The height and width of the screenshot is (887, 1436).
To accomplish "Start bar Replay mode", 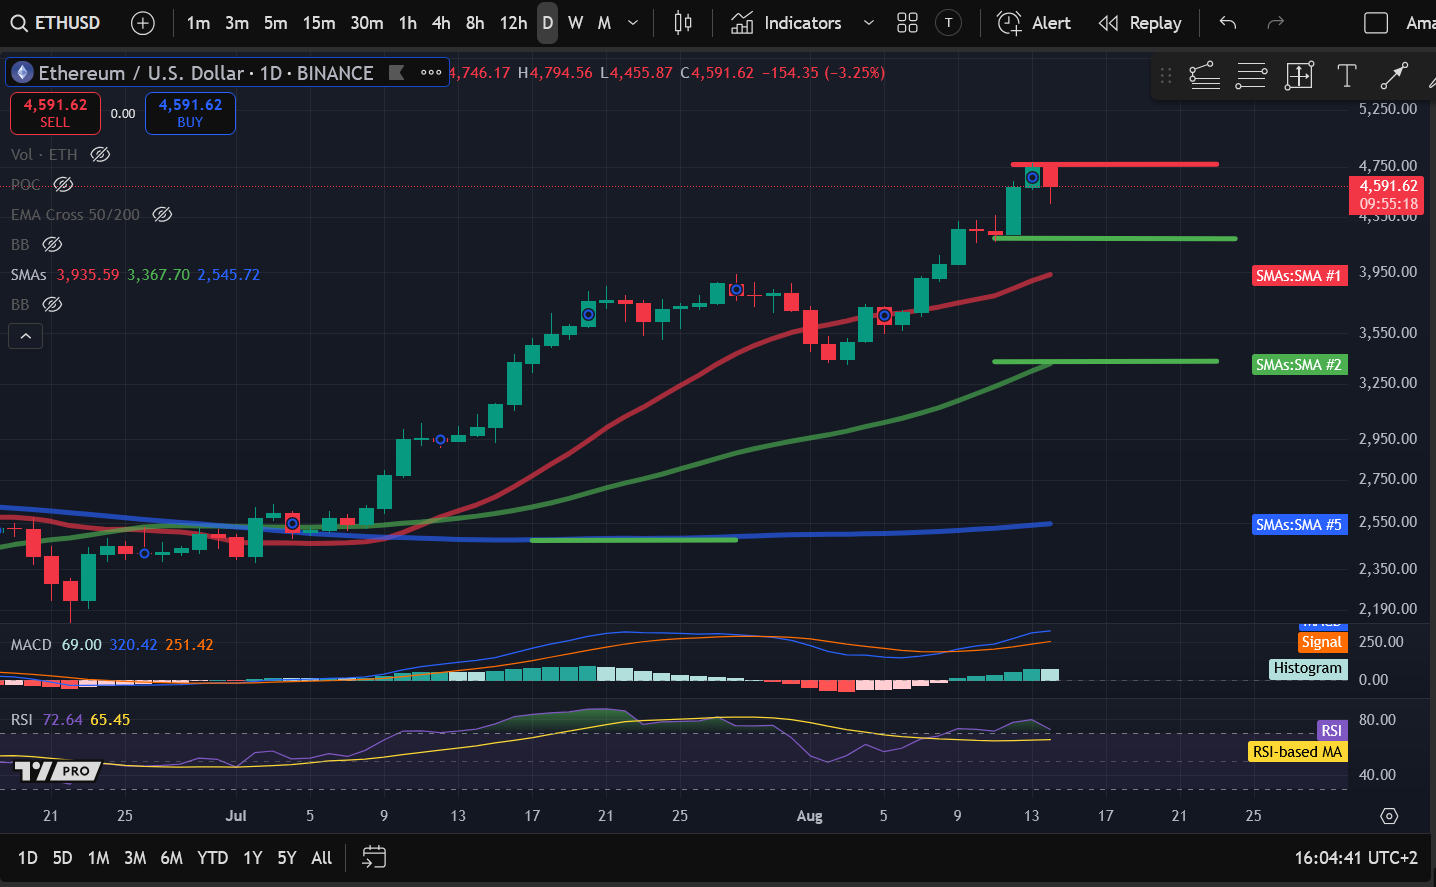I will pyautogui.click(x=1140, y=23).
